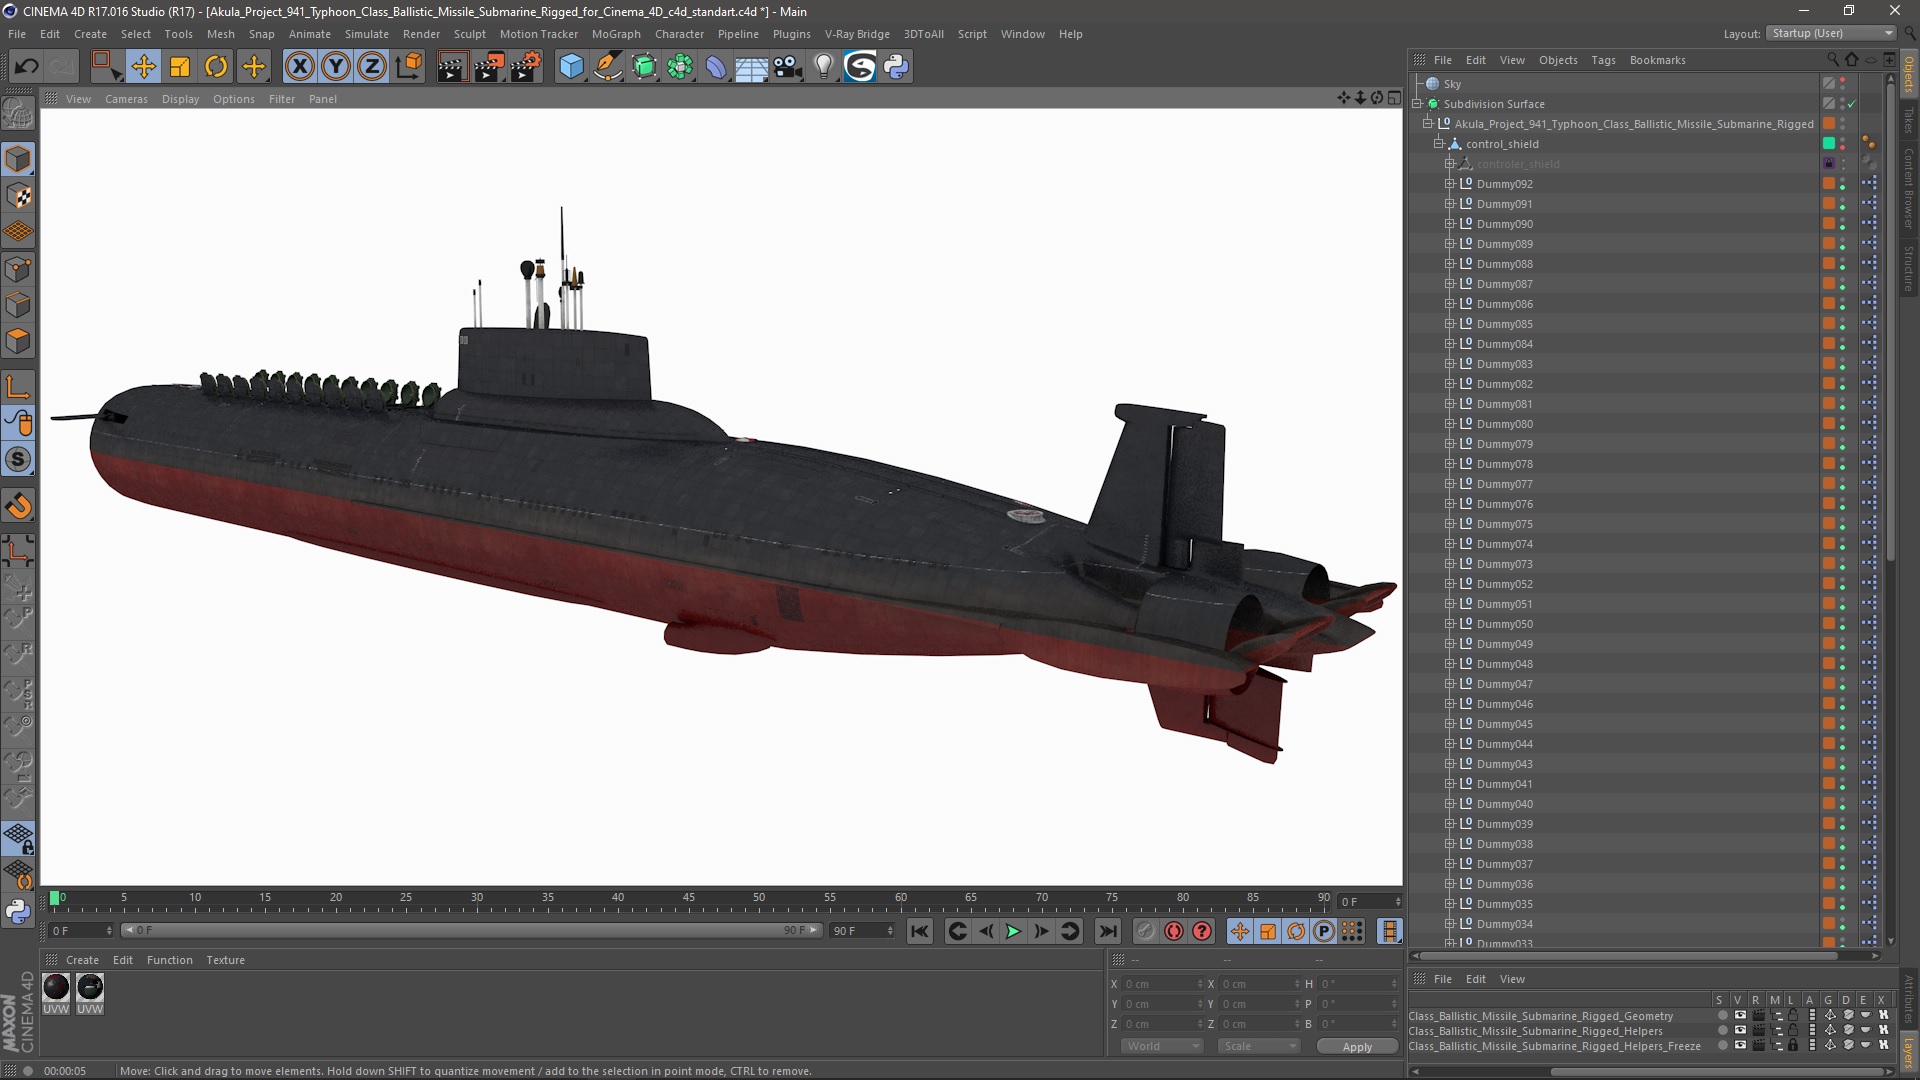Click the Apply button
Screen dimensions: 1920x1080
tap(1357, 1046)
